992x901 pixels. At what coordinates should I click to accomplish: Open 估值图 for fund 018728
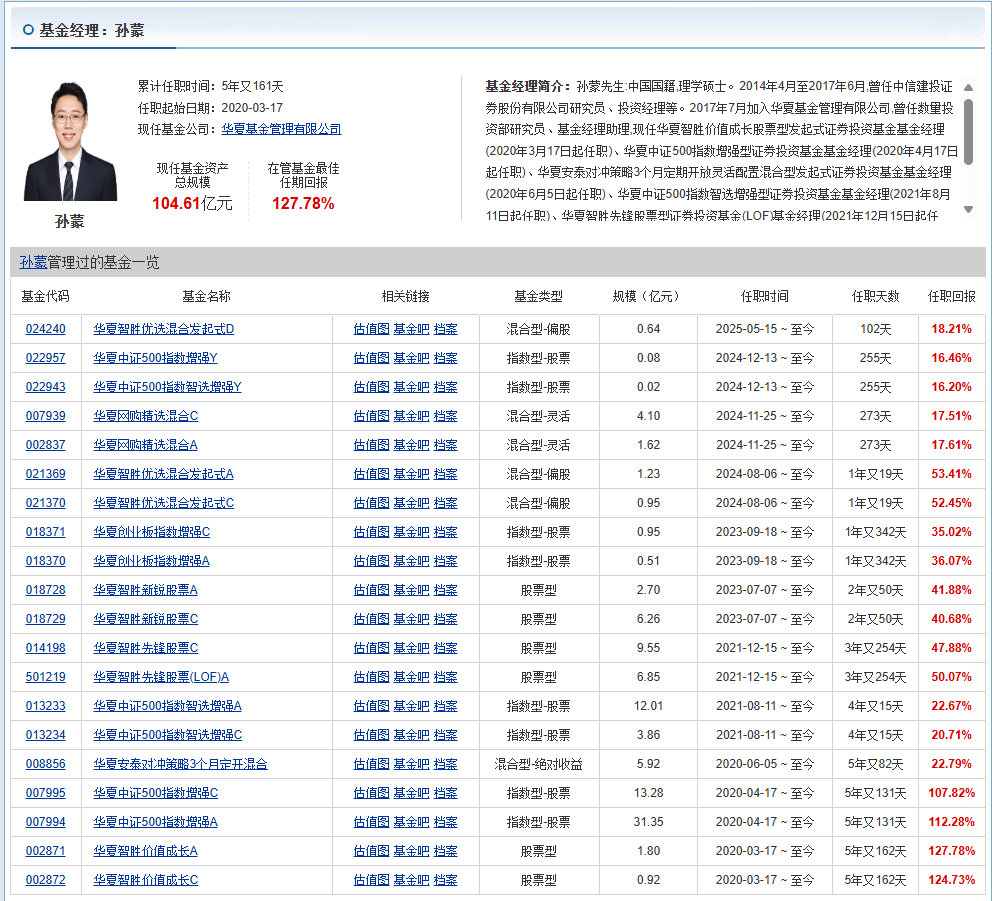click(x=371, y=590)
